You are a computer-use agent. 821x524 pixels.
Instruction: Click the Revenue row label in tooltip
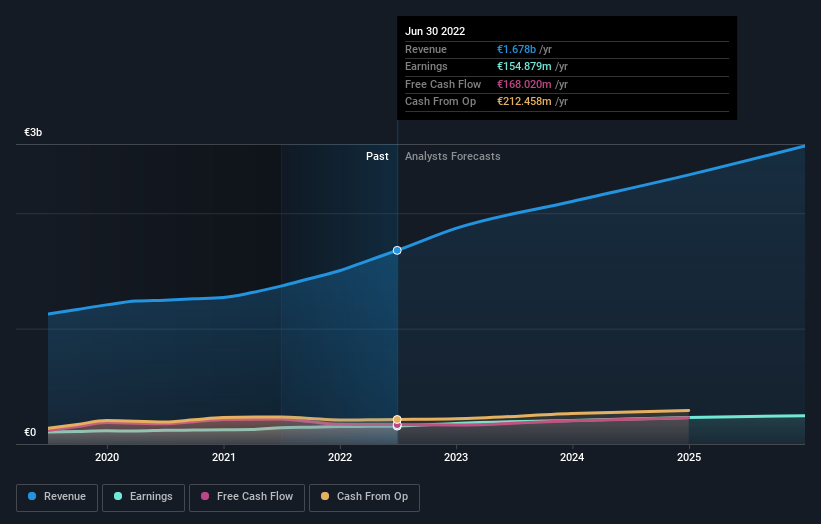click(426, 49)
